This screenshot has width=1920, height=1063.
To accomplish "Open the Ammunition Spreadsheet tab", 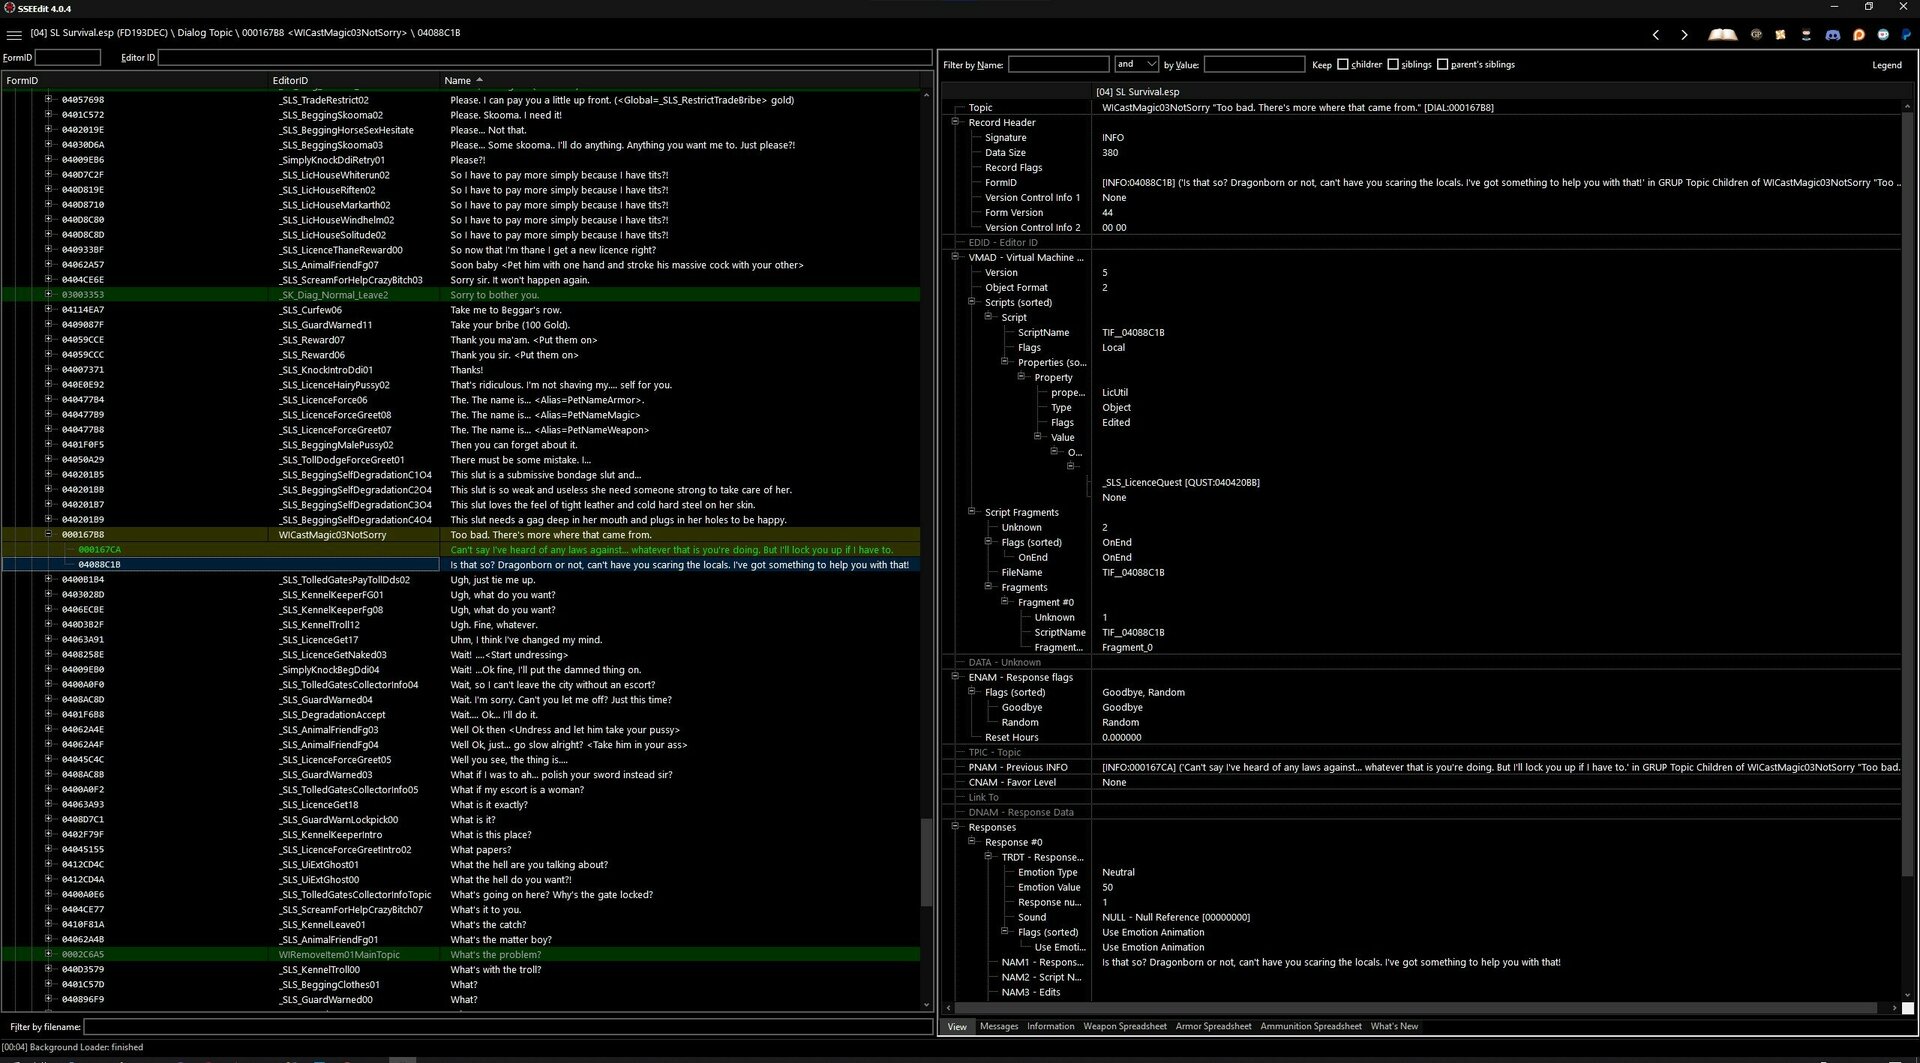I will [1310, 1027].
